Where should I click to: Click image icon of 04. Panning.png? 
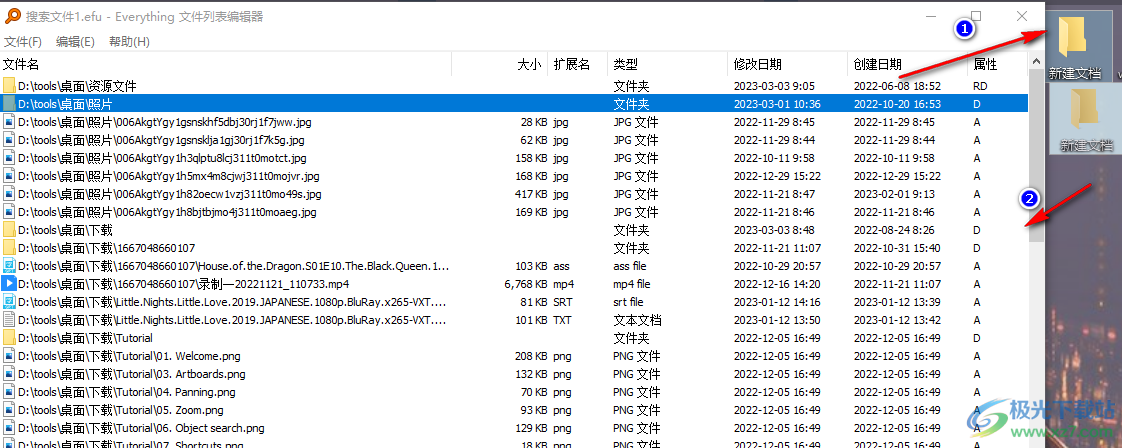9,392
